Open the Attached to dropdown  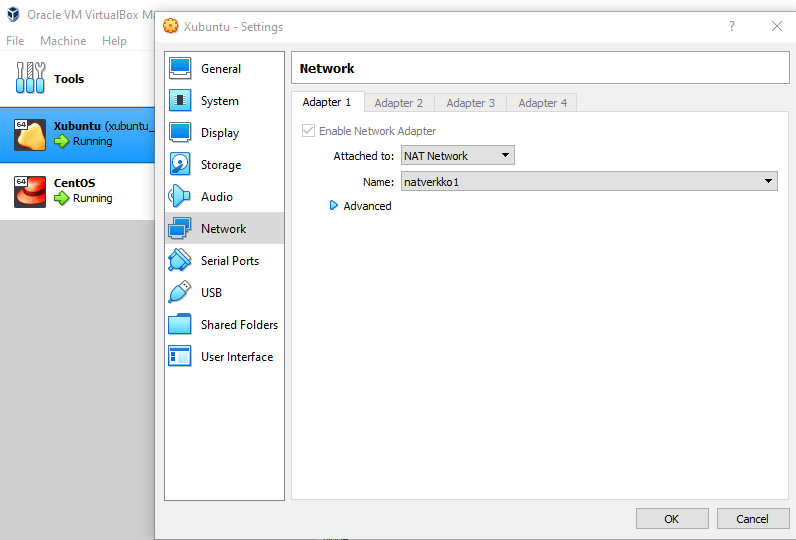click(457, 156)
